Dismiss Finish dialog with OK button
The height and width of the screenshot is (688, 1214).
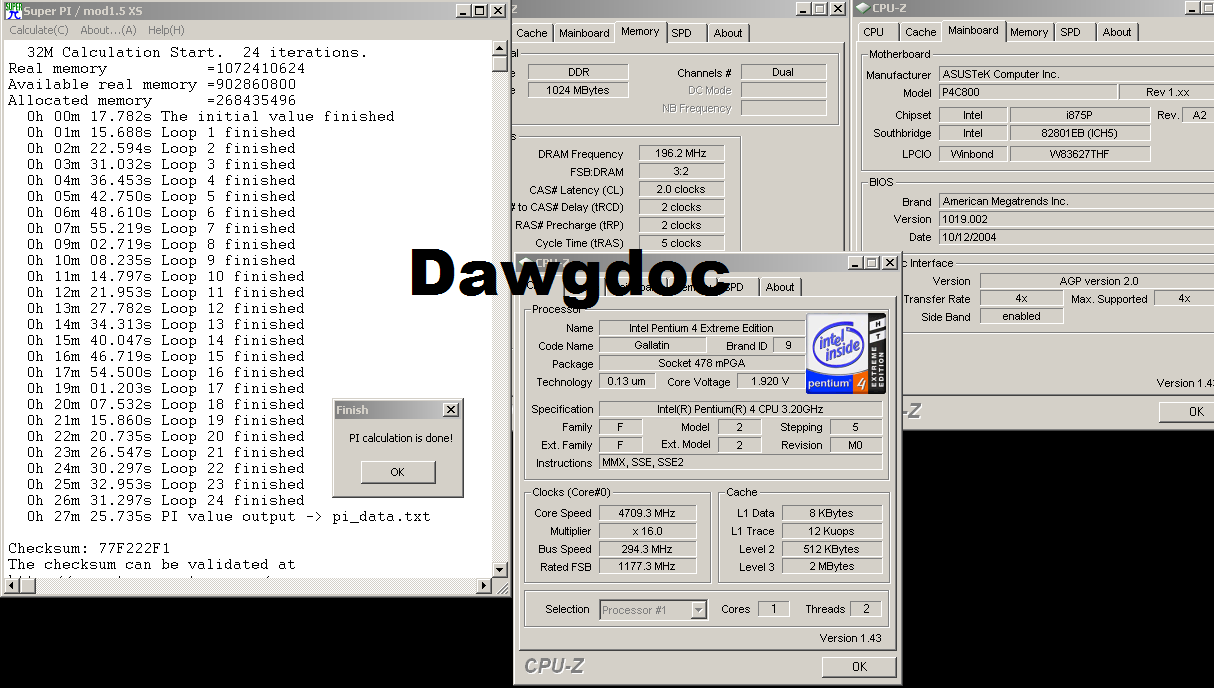[x=397, y=472]
